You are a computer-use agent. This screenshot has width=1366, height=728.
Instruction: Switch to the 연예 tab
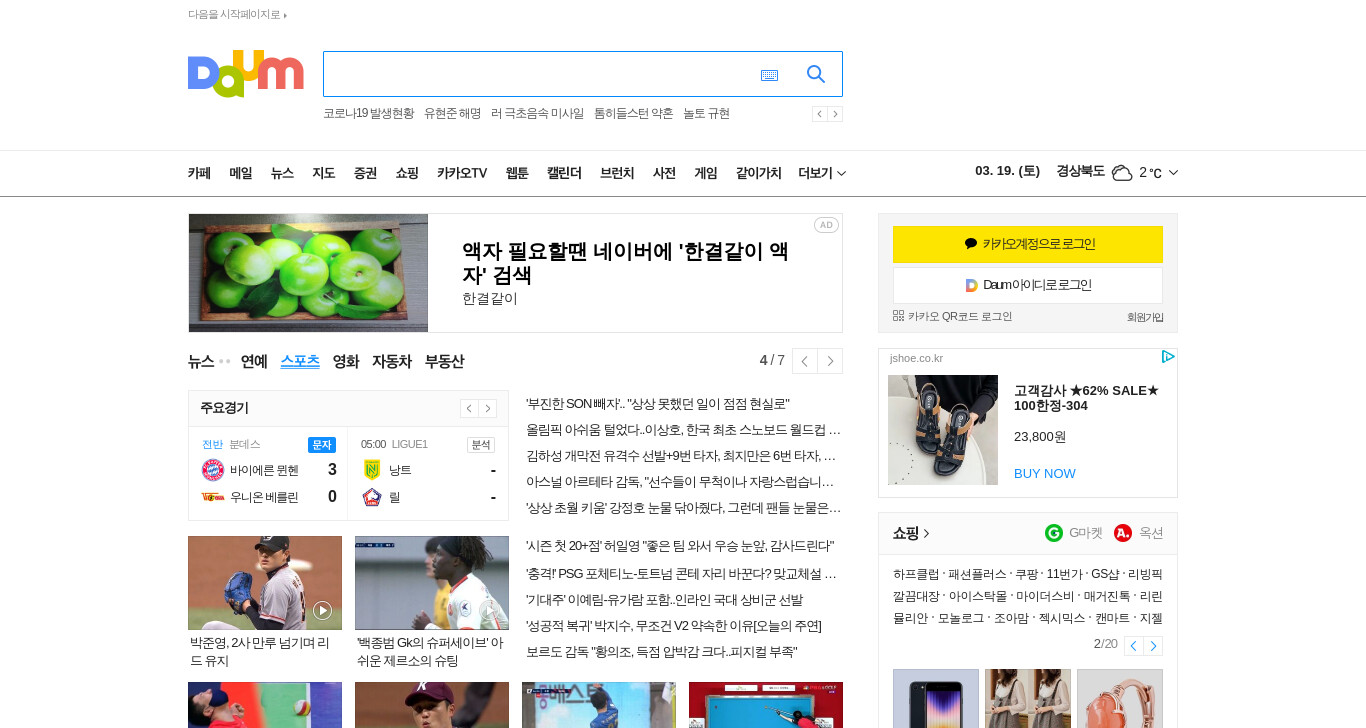tap(254, 361)
